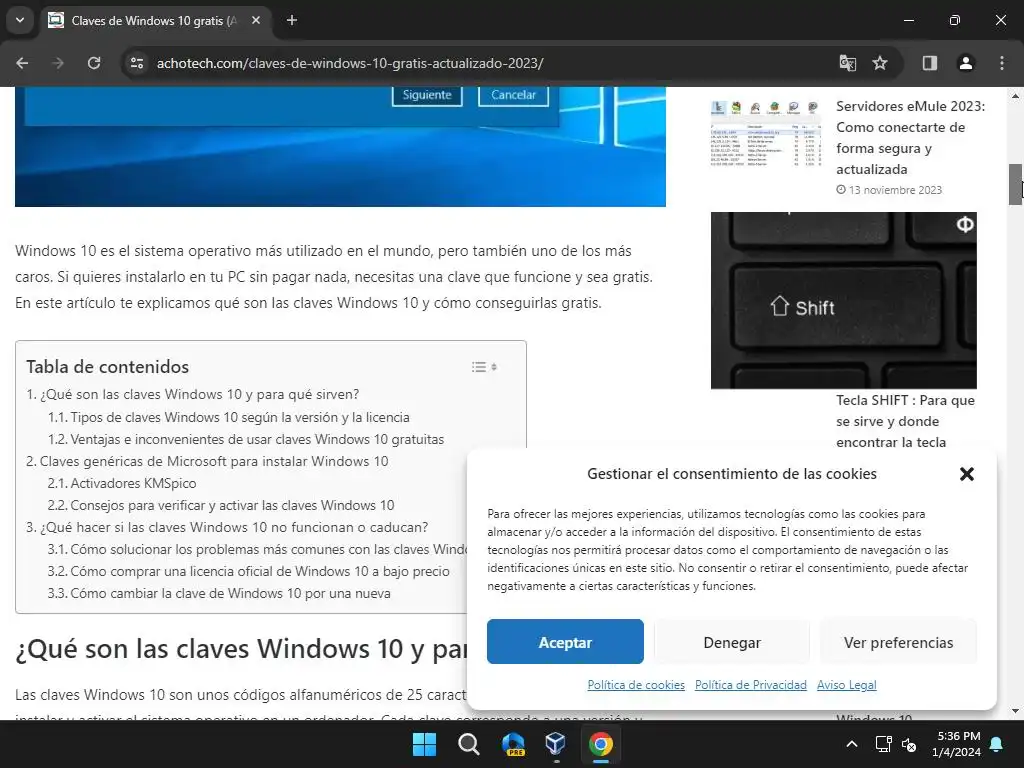Click the 13 noviembre 2023 date text
The image size is (1024, 768).
(895, 190)
